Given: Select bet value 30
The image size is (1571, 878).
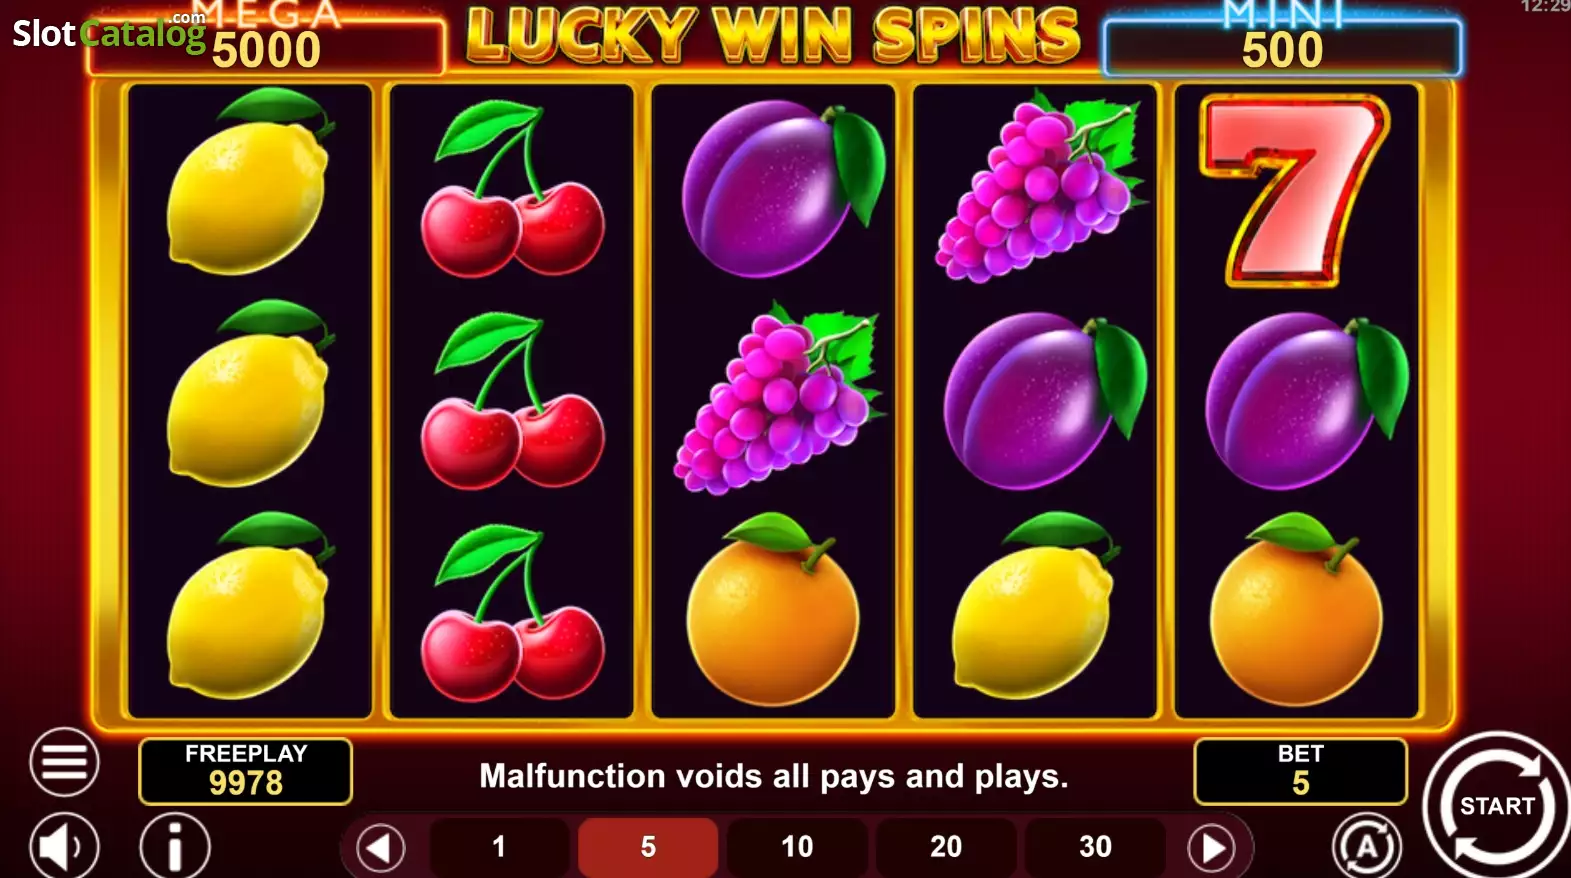Looking at the screenshot, I should coord(1095,847).
